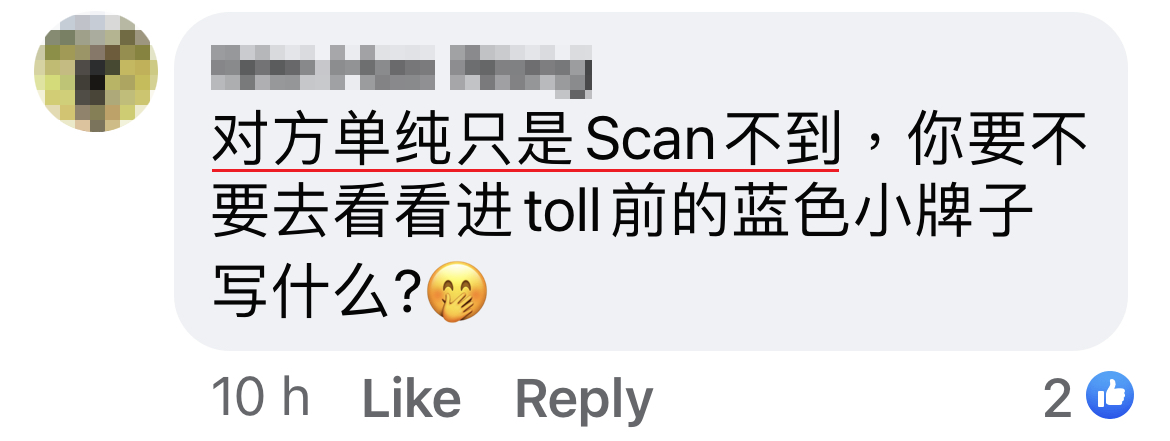Open the blurred commenter name link
The height and width of the screenshot is (441, 1170).
pyautogui.click(x=401, y=71)
